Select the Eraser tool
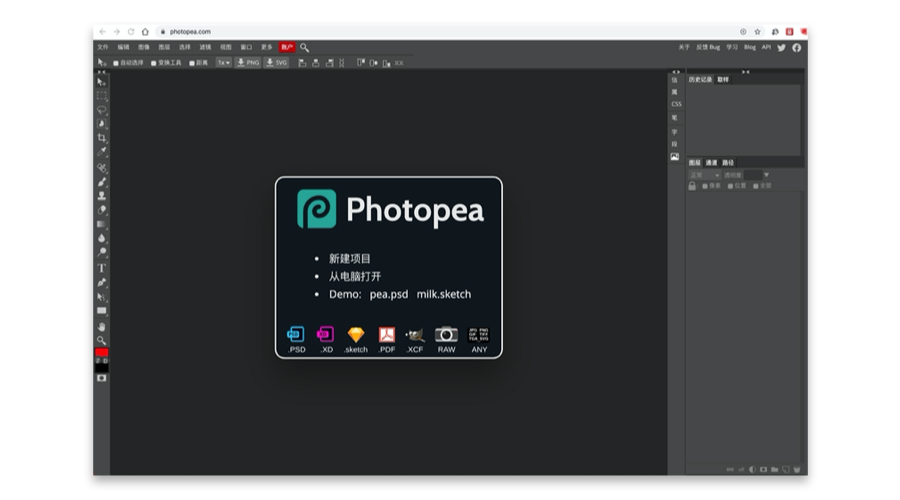 [102, 210]
